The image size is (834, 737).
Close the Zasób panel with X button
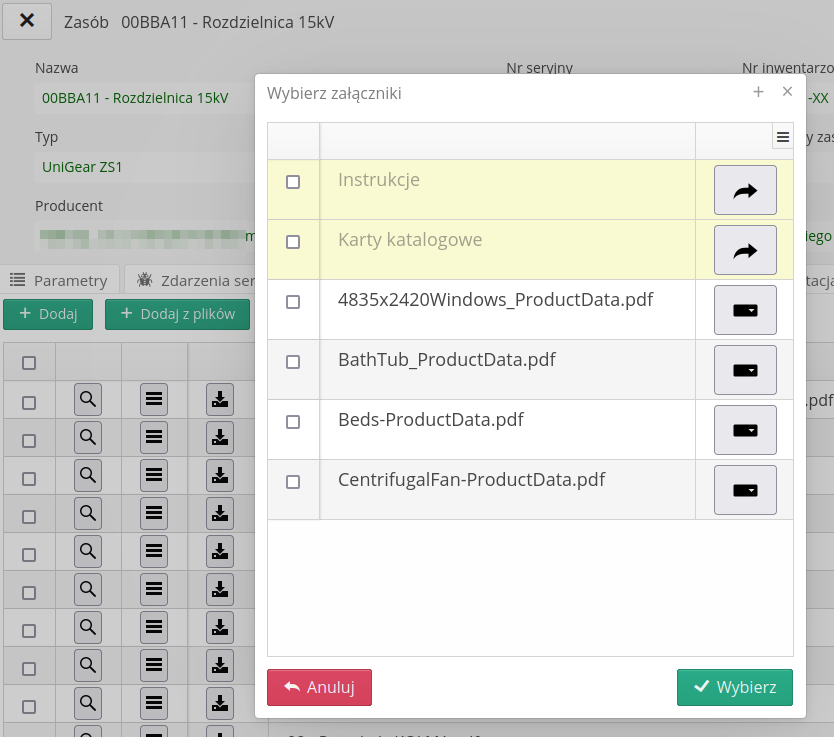point(27,20)
